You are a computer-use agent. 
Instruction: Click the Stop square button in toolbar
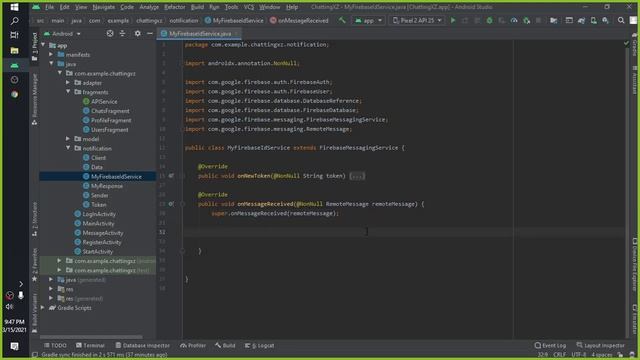click(538, 20)
